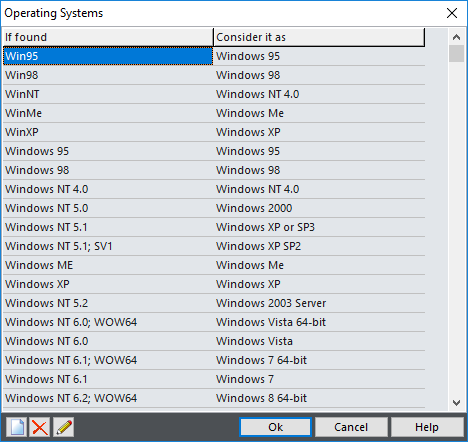Delete entry with red X icon
468x442 pixels.
[40, 427]
